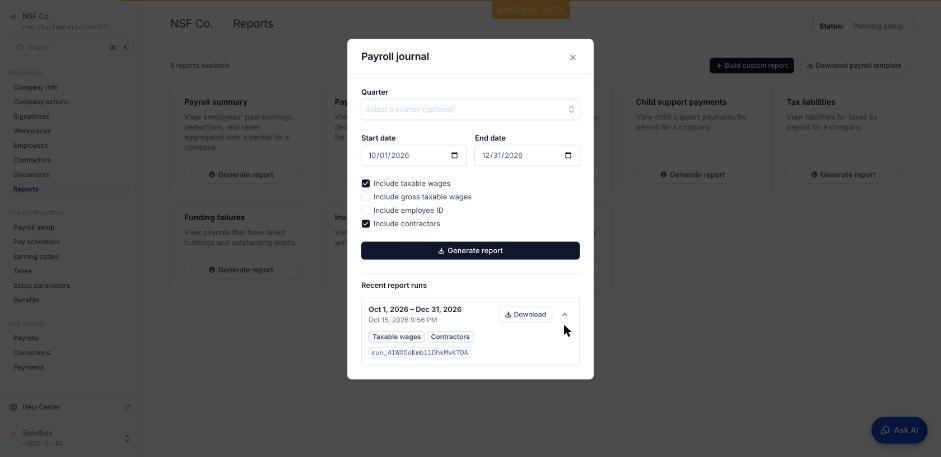Open Company actions in sidebar
Viewport: 941px width, 457px height.
[41, 102]
